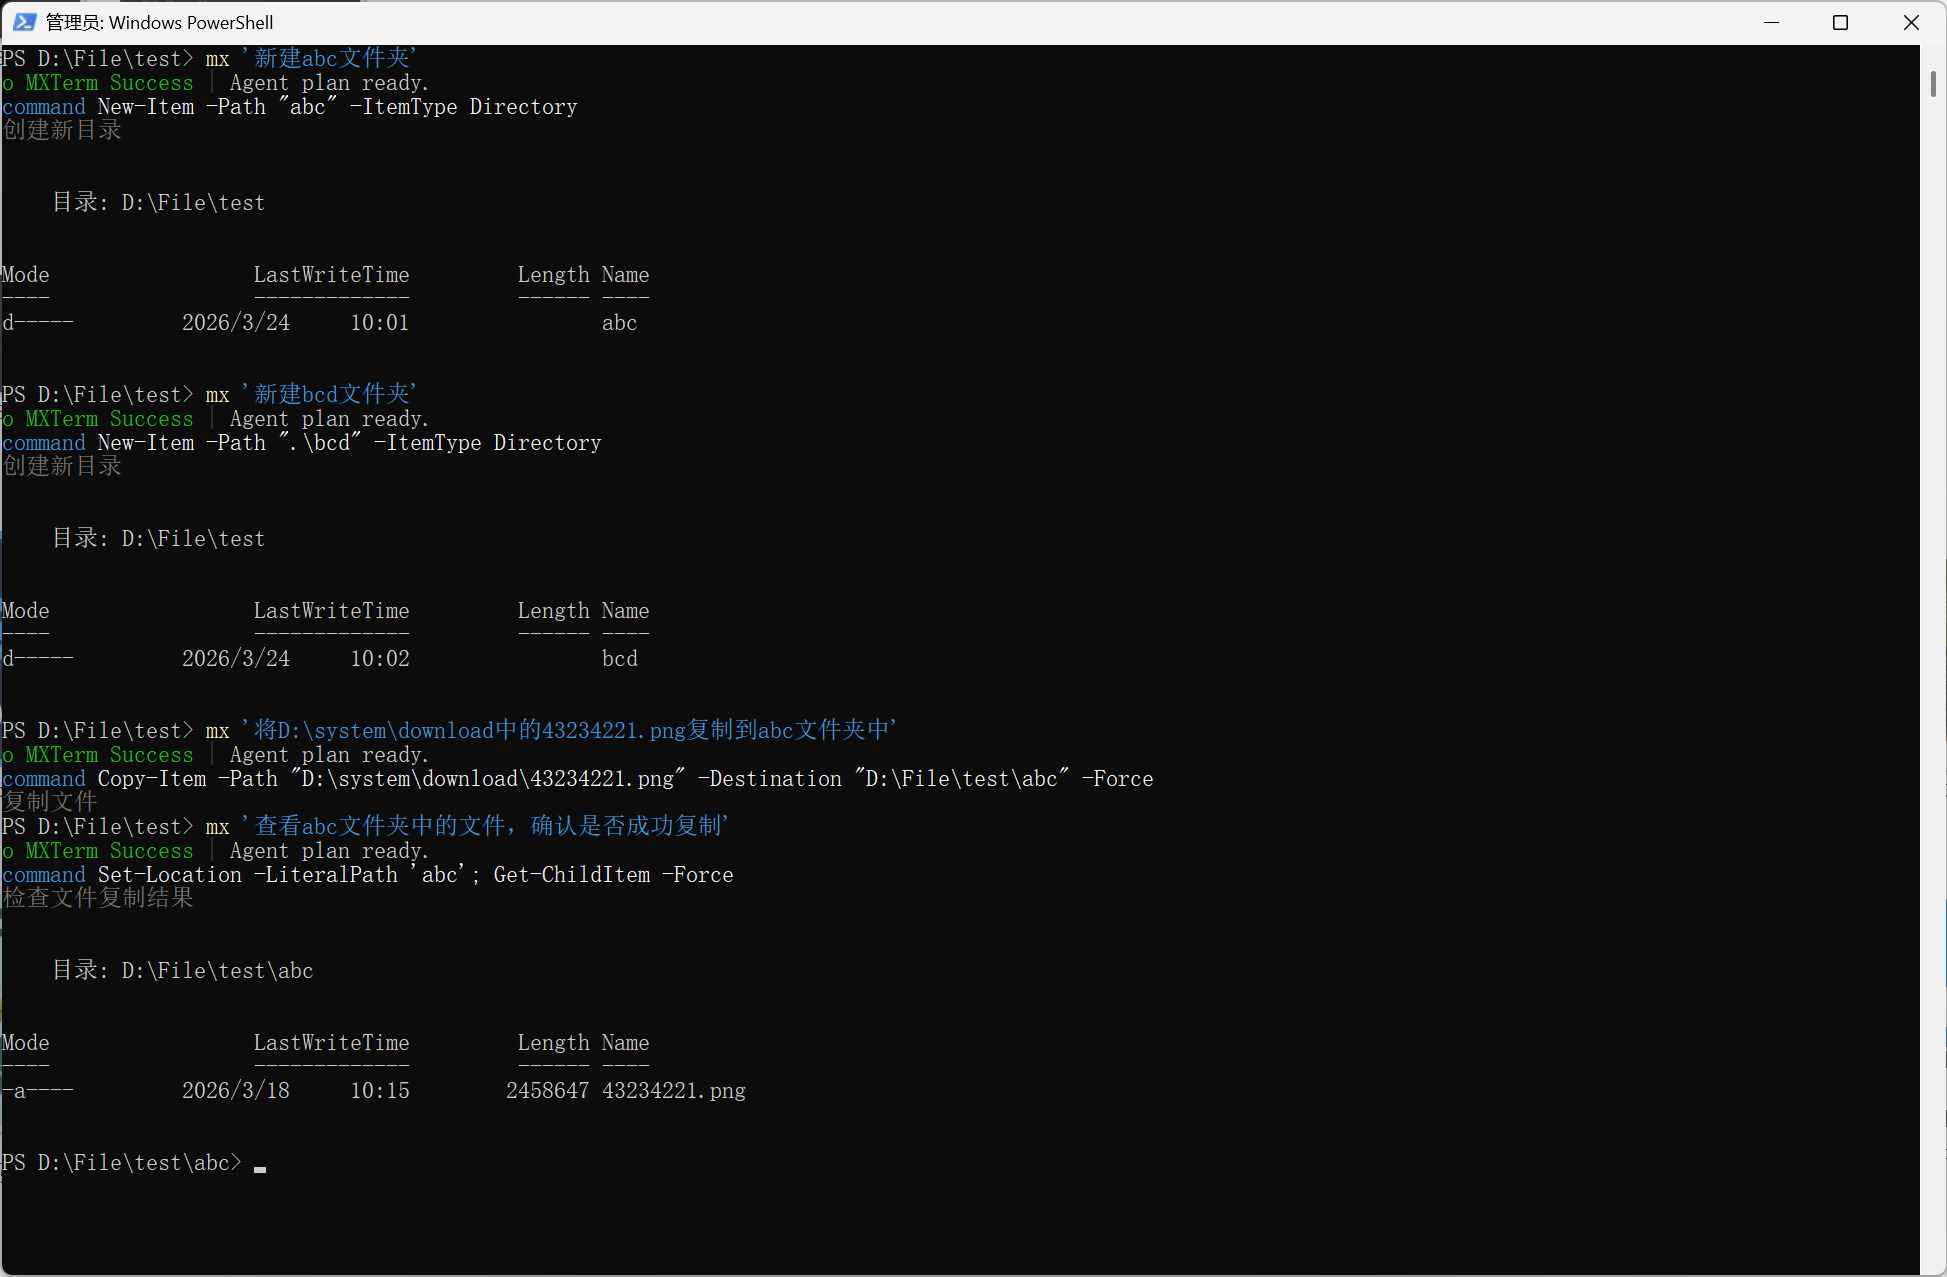Click the quoted text '查看abc文件夹中的文件，确认是否成功复制'
The height and width of the screenshot is (1277, 1947).
coord(488,826)
